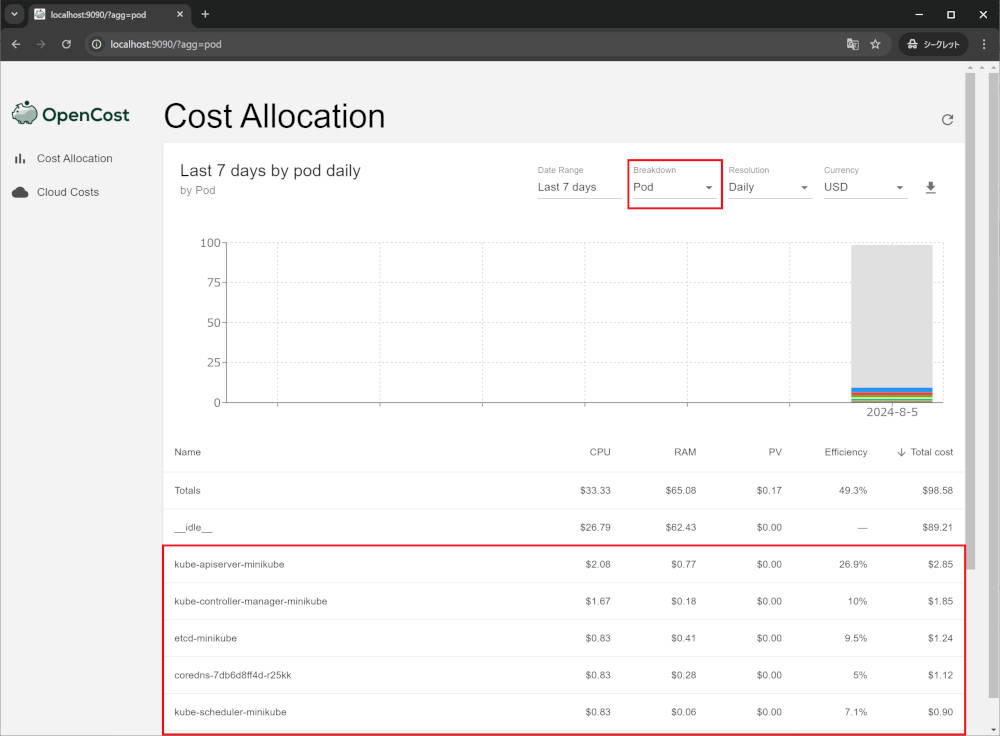Click the cloud icon next to Cloud Costs
Viewport: 1000px width, 736px height.
pos(20,192)
